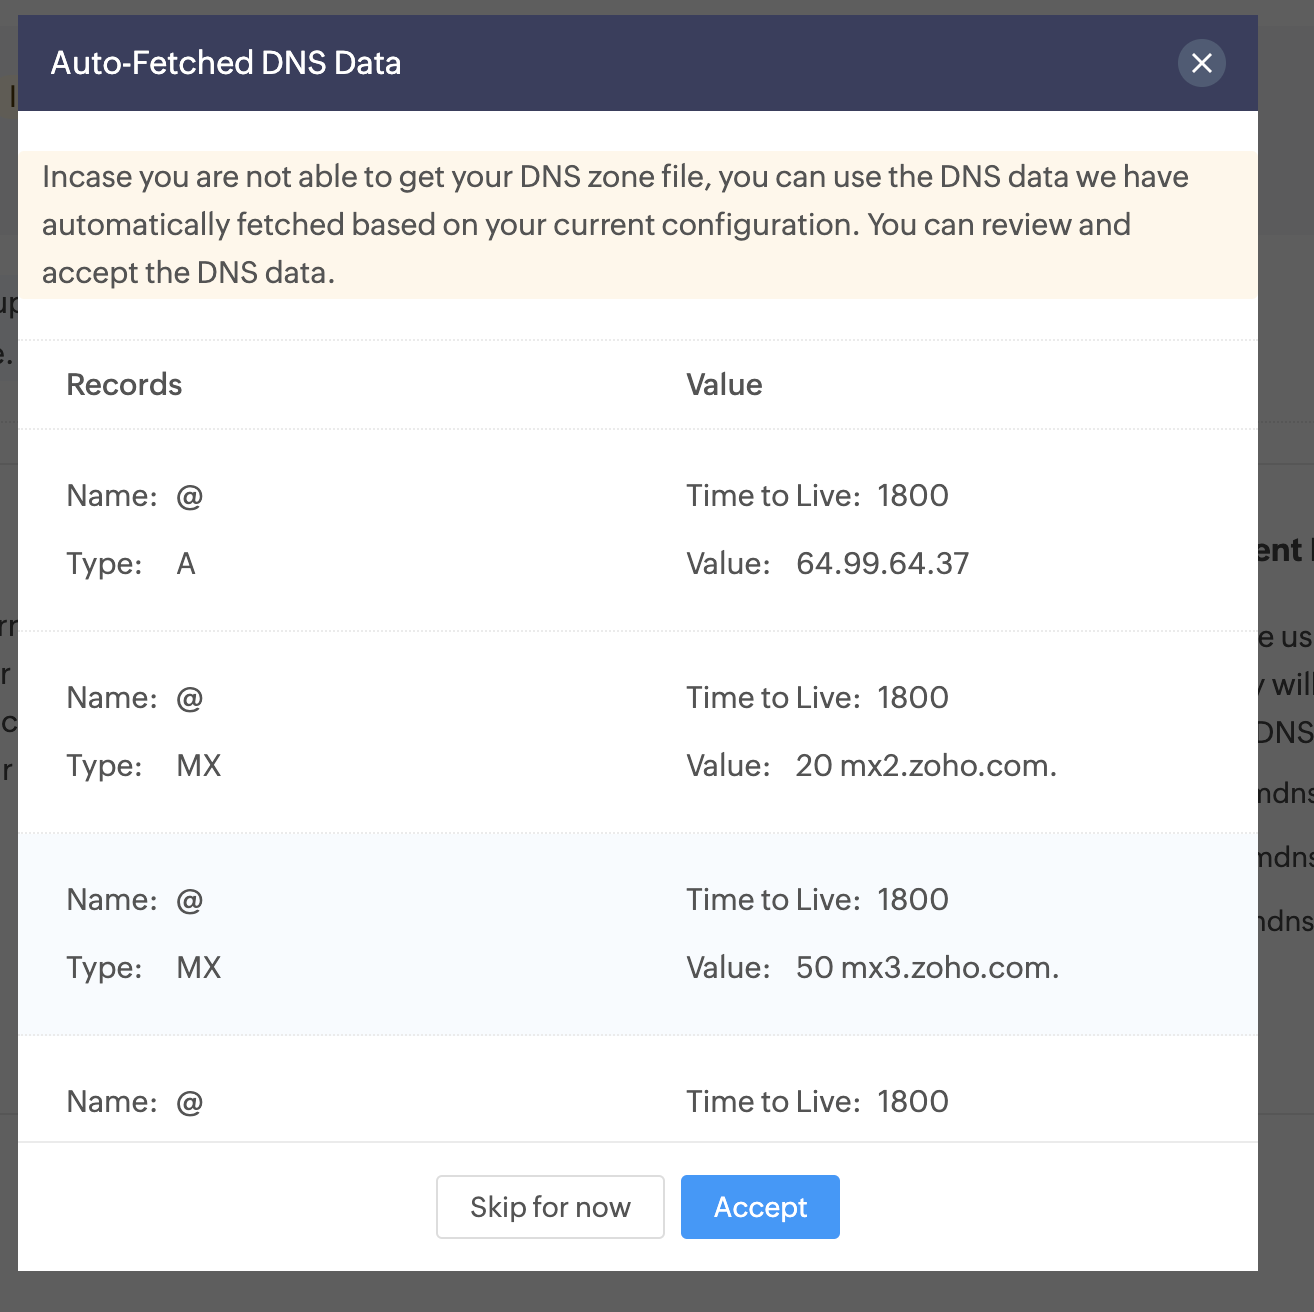
Task: Click Time to Live in mx3 record
Action: [x=817, y=899]
